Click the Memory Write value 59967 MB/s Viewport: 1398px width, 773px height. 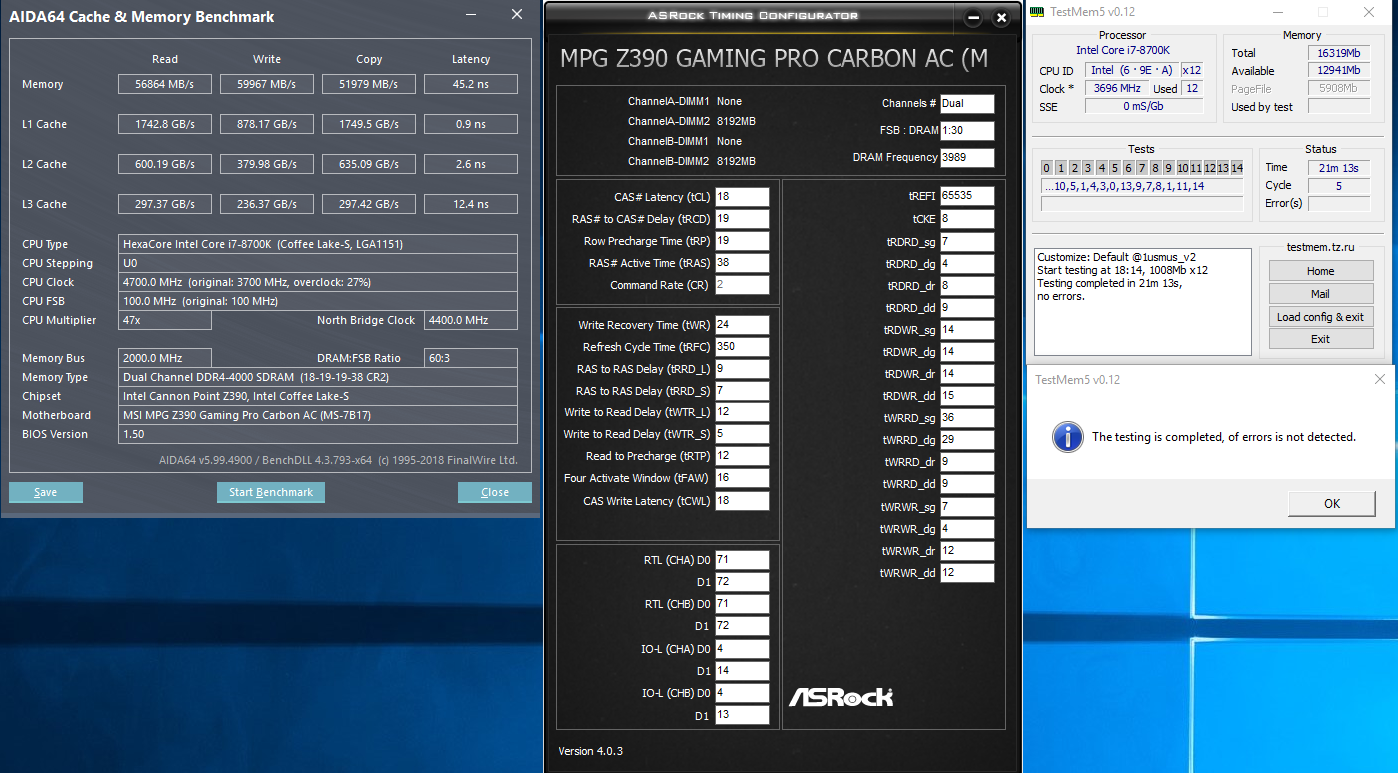(267, 85)
